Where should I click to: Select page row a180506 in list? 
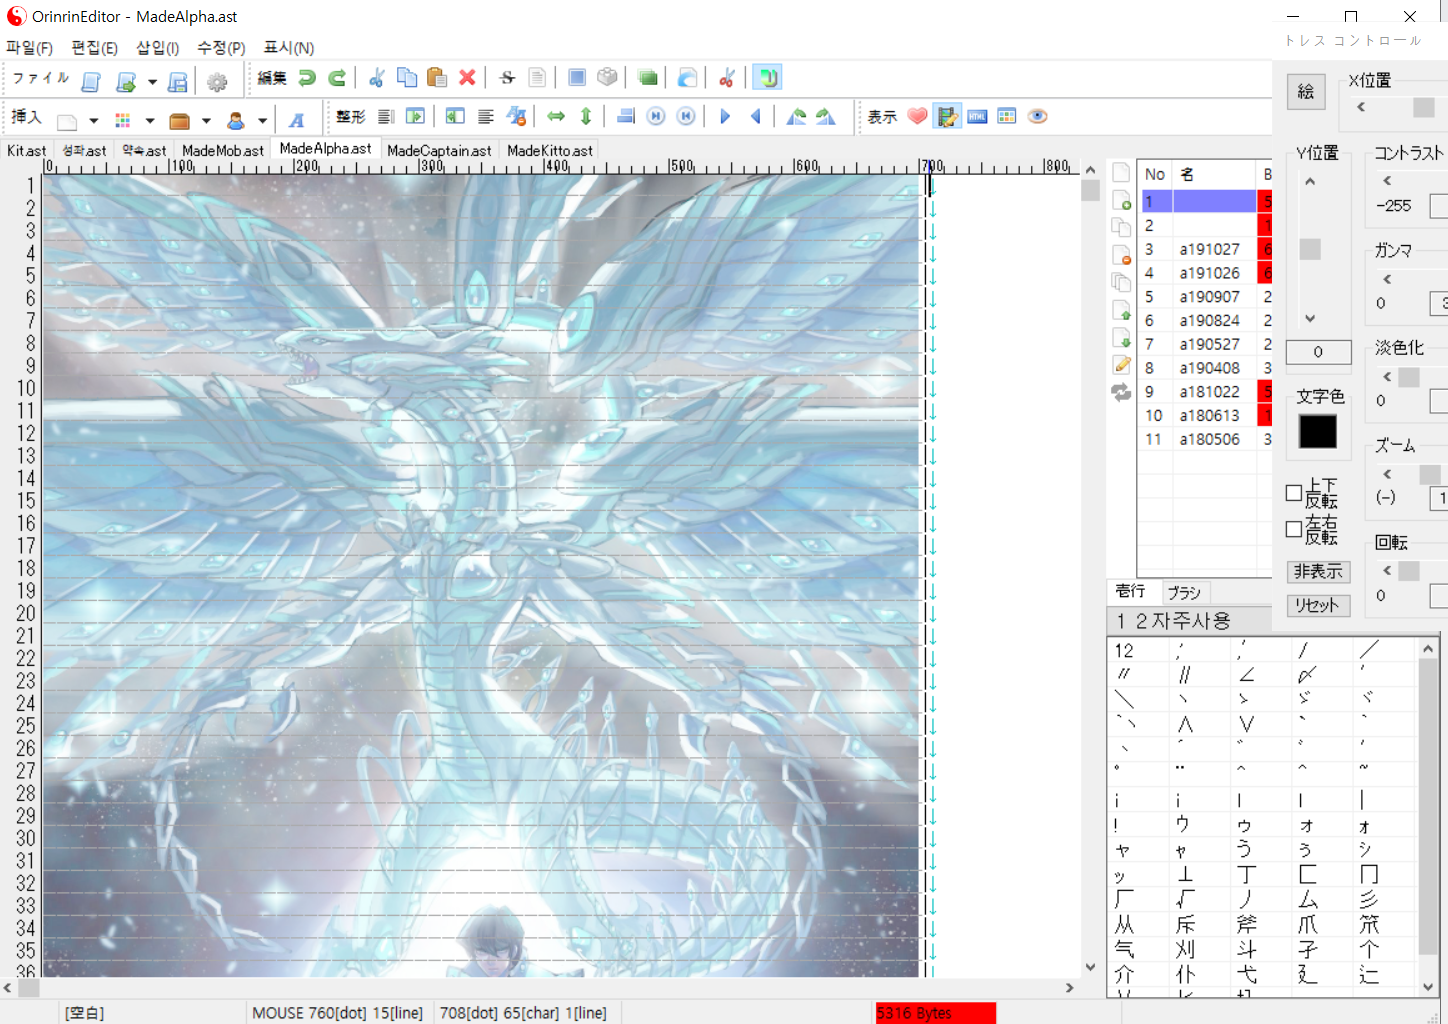[x=1205, y=439]
